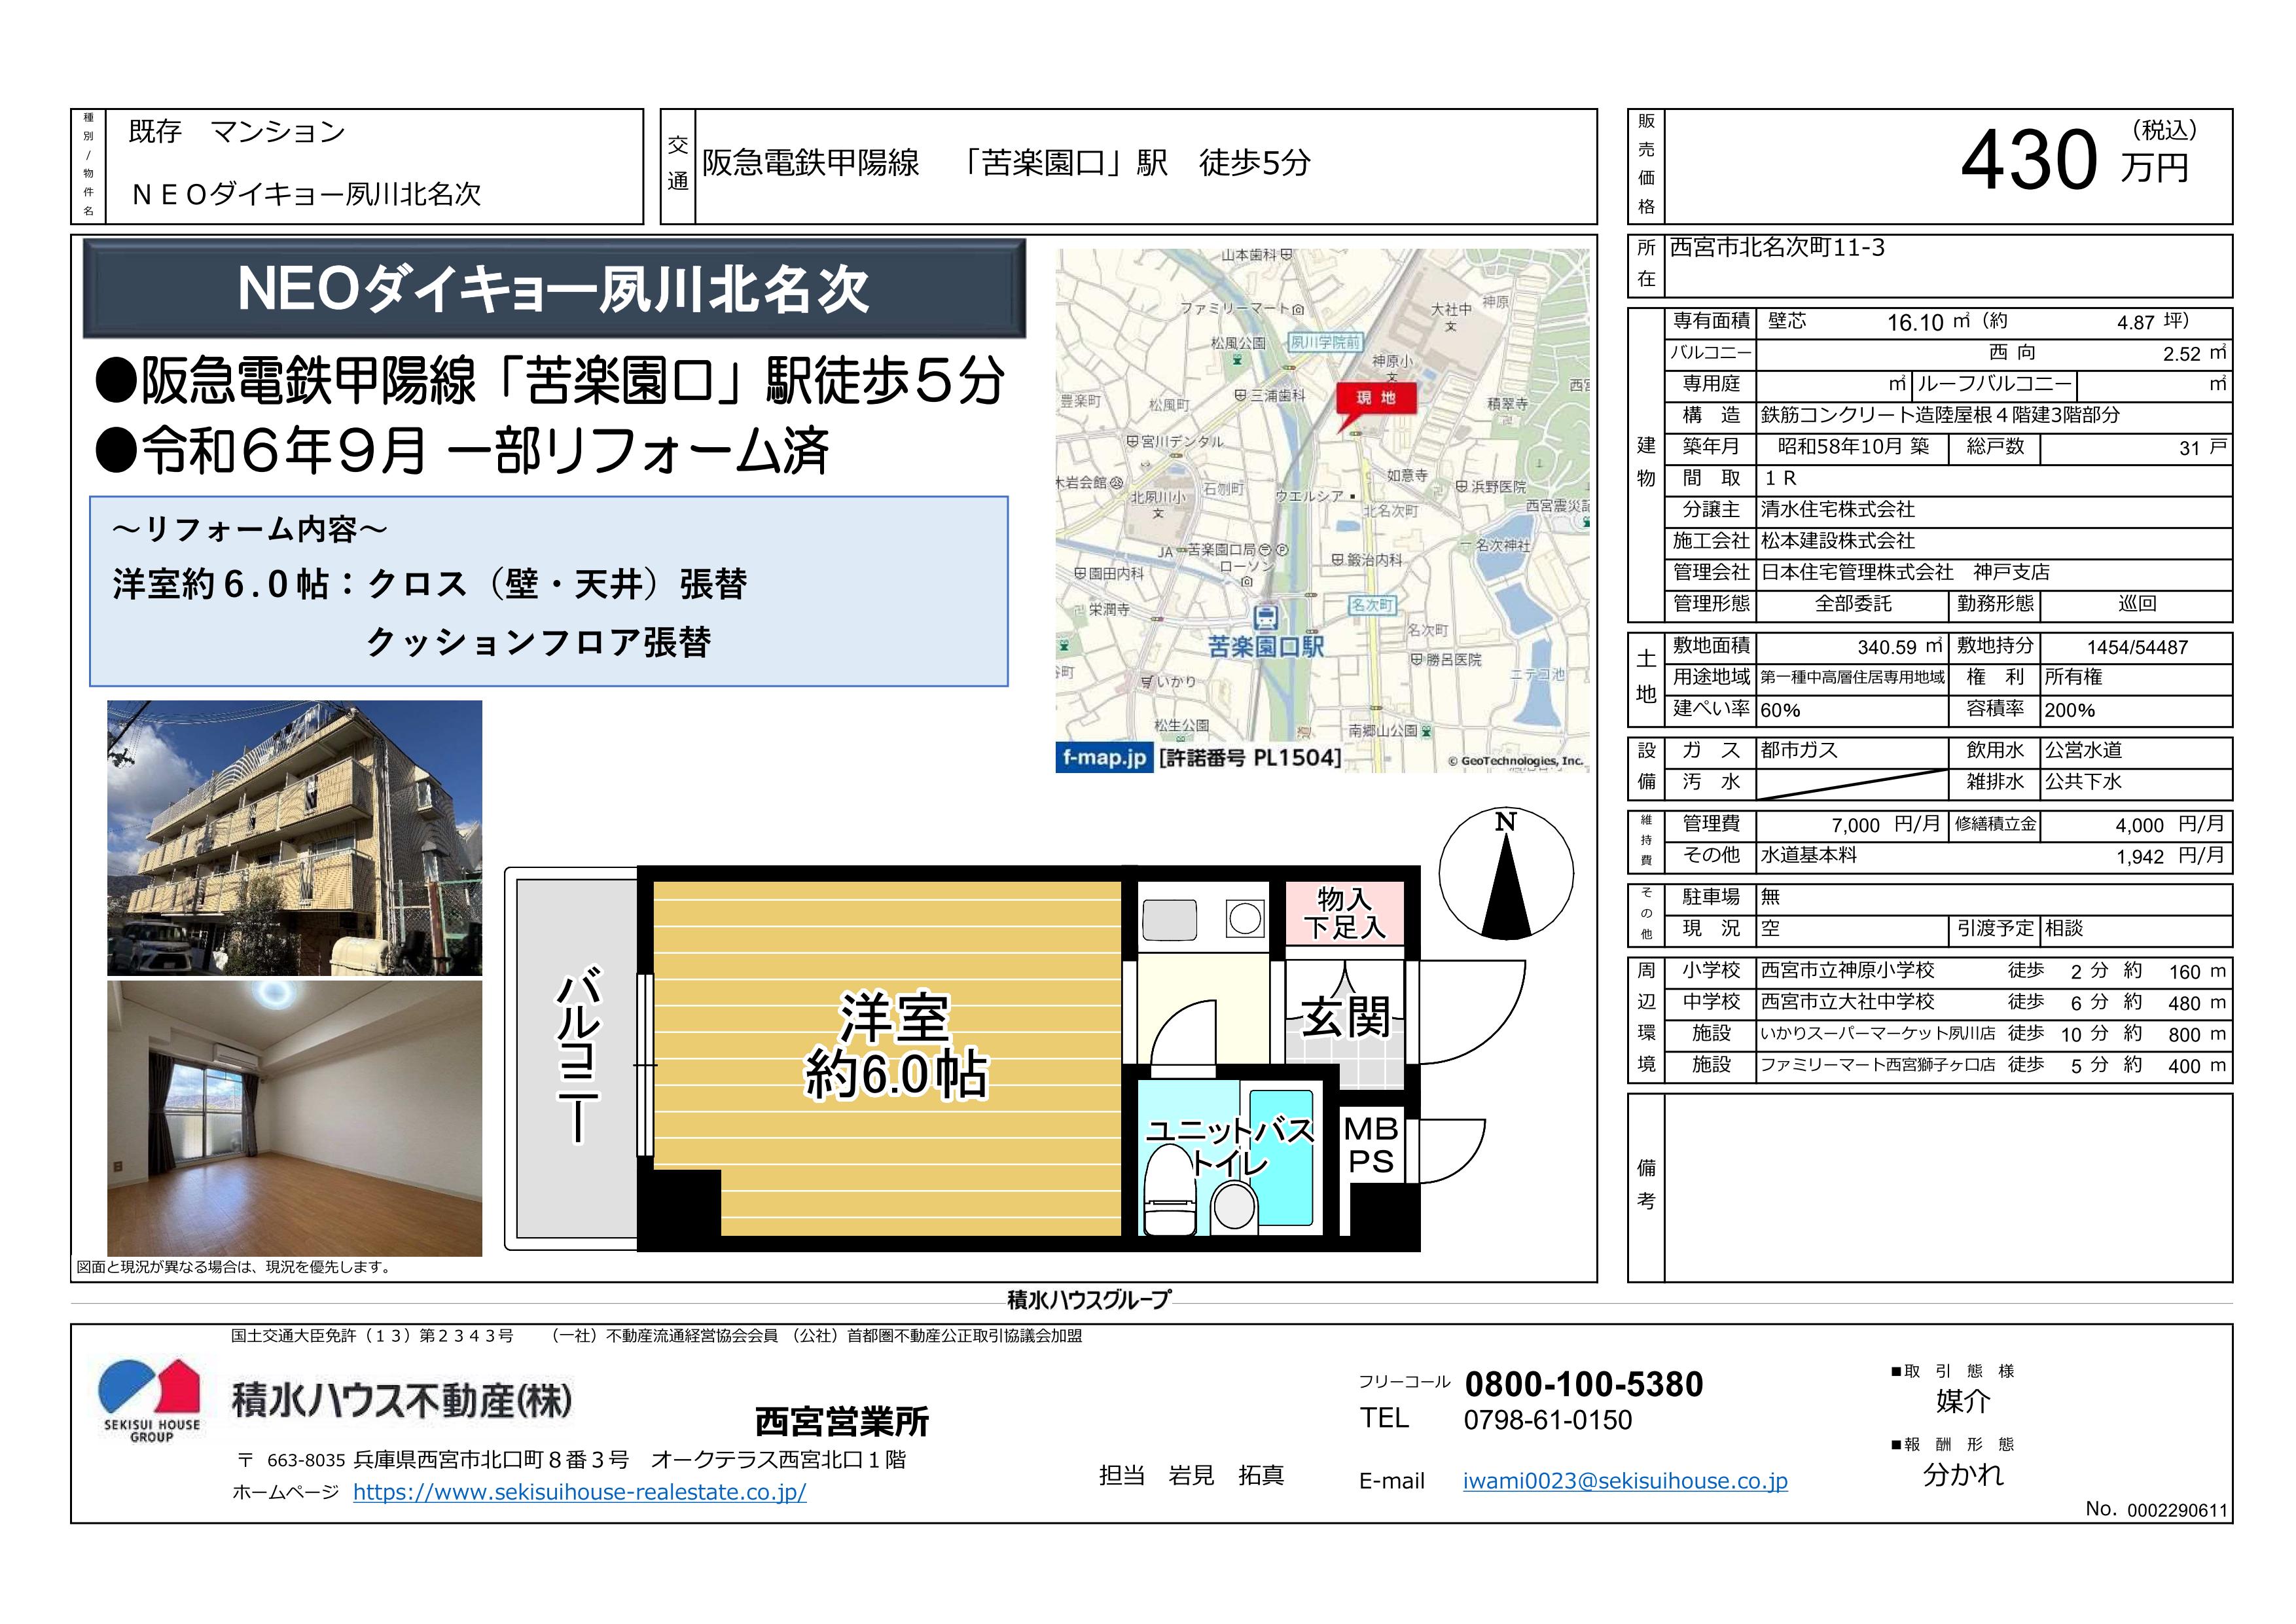
Task: Click the pink 物入 下足入 storage box
Action: click(1344, 913)
